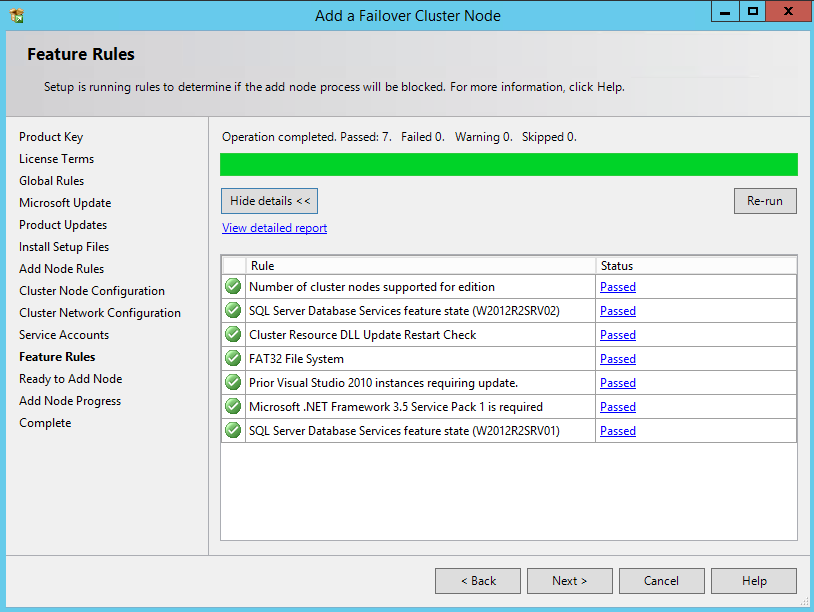This screenshot has width=814, height=612.
Task: Select the Product Key step in sidebar
Action: click(51, 137)
